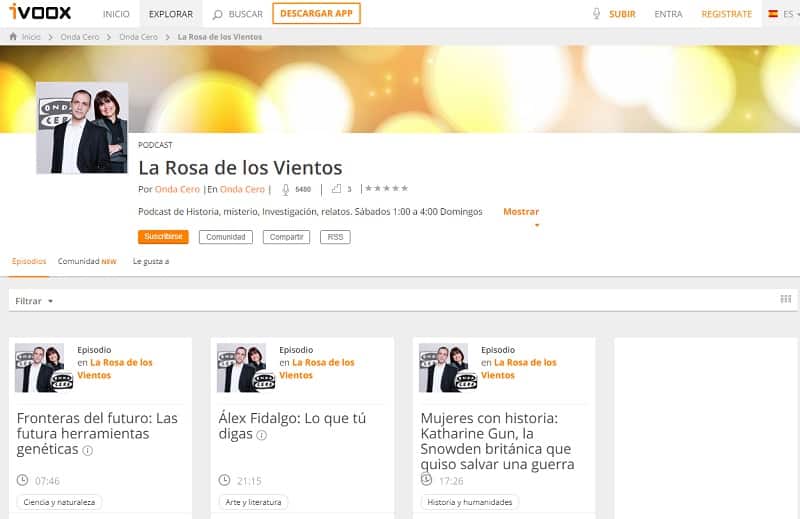
Task: Click the BUSCAR search field
Action: [x=245, y=14]
